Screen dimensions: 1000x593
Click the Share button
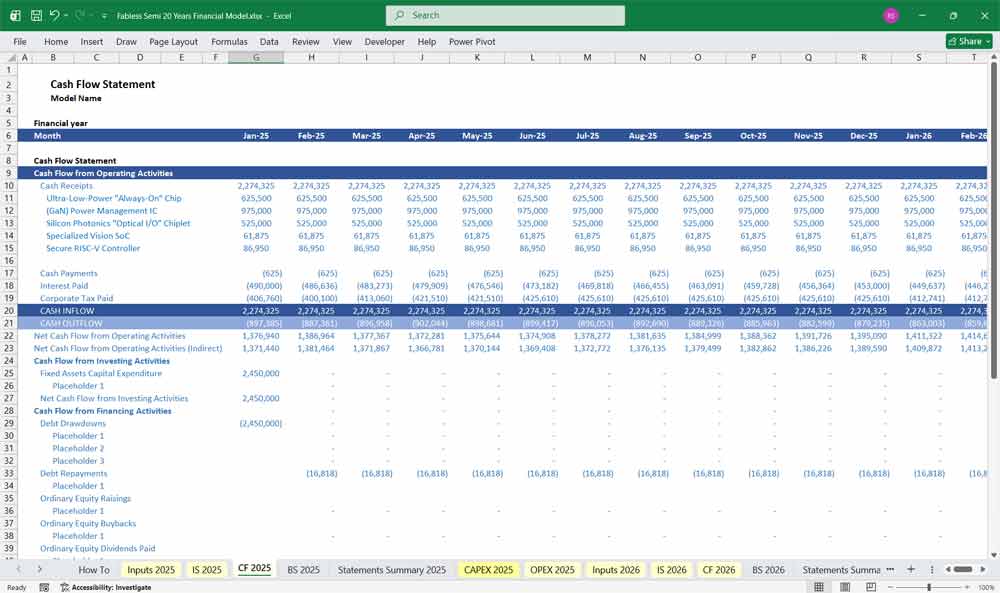coord(965,41)
